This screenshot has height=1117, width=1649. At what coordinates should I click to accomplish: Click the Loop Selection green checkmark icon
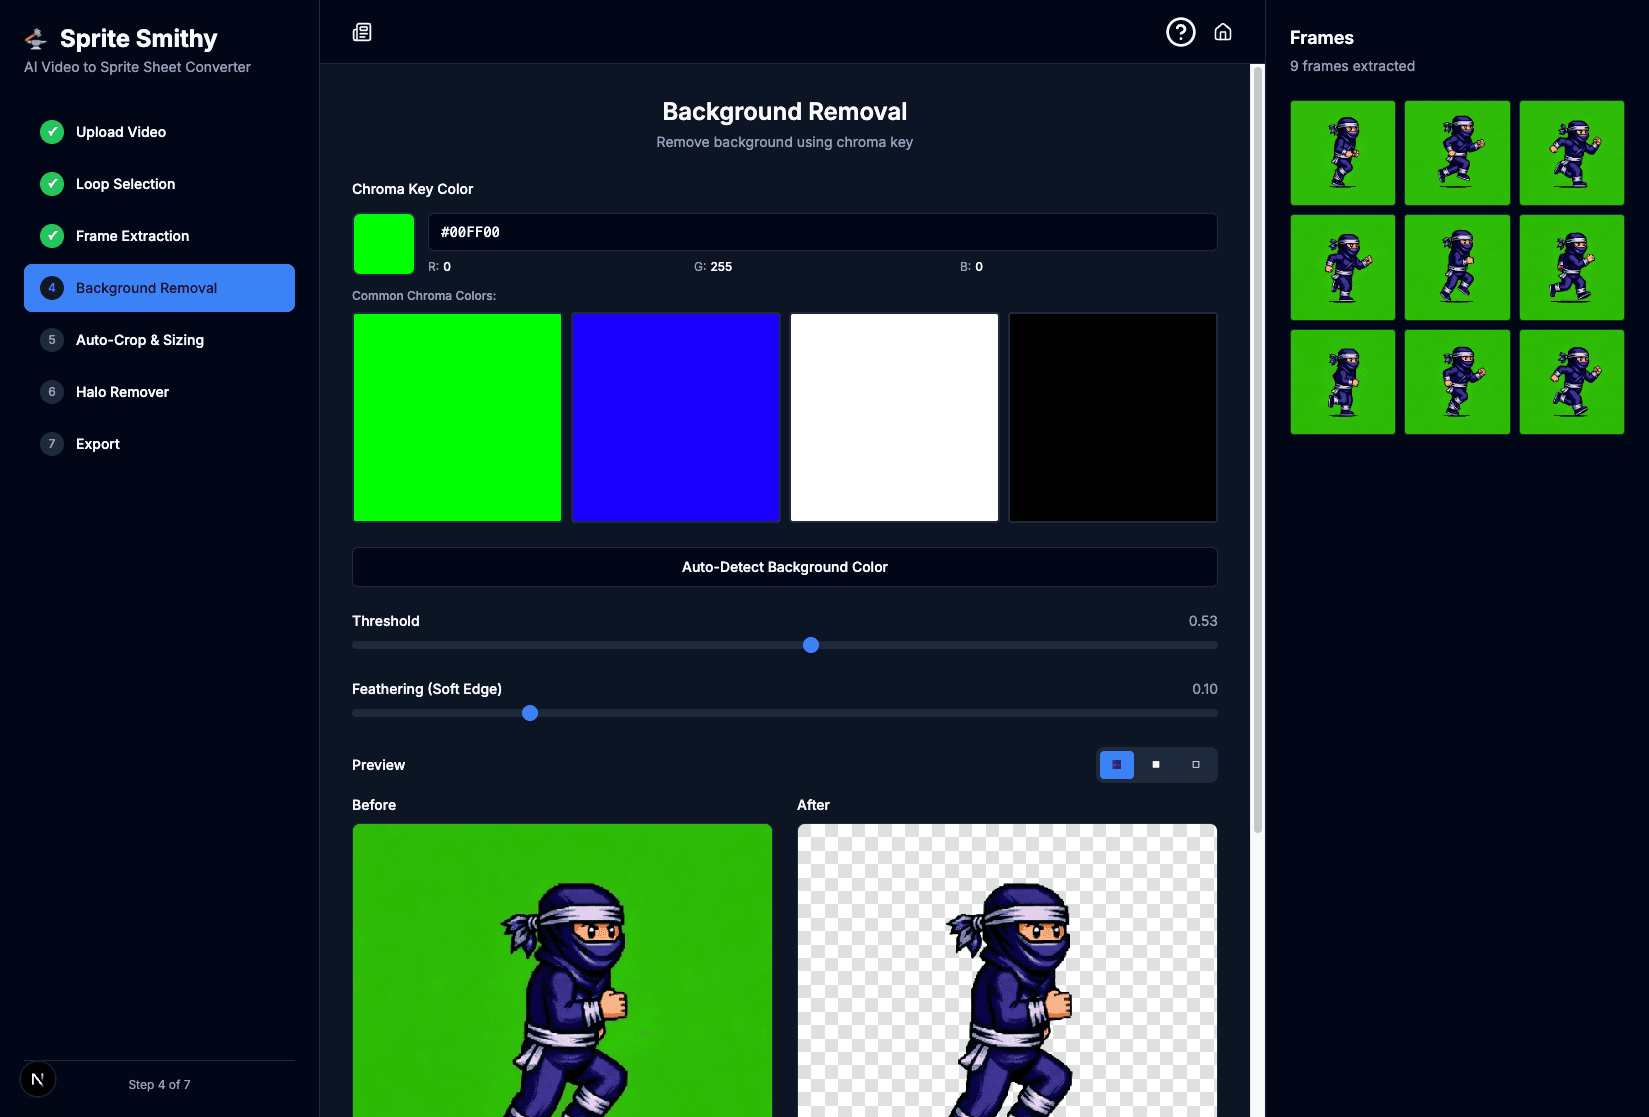[52, 184]
